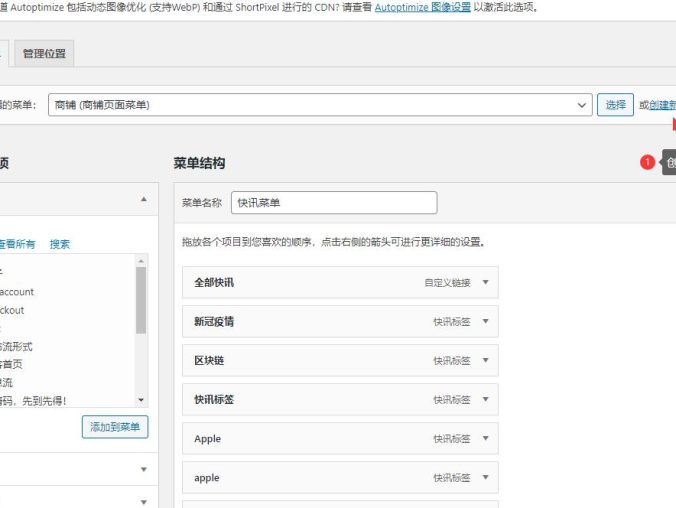676x508 pixels.
Task: Expand the 区块链 menu item arrow
Action: click(x=485, y=360)
